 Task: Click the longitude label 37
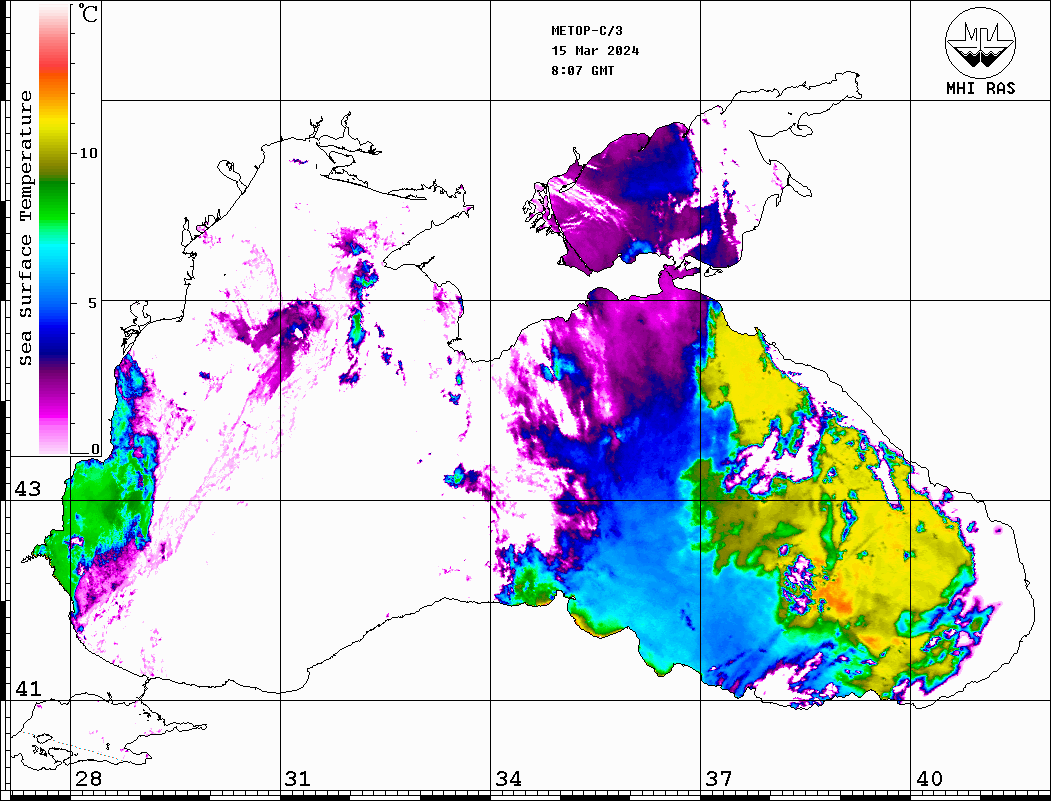(719, 779)
